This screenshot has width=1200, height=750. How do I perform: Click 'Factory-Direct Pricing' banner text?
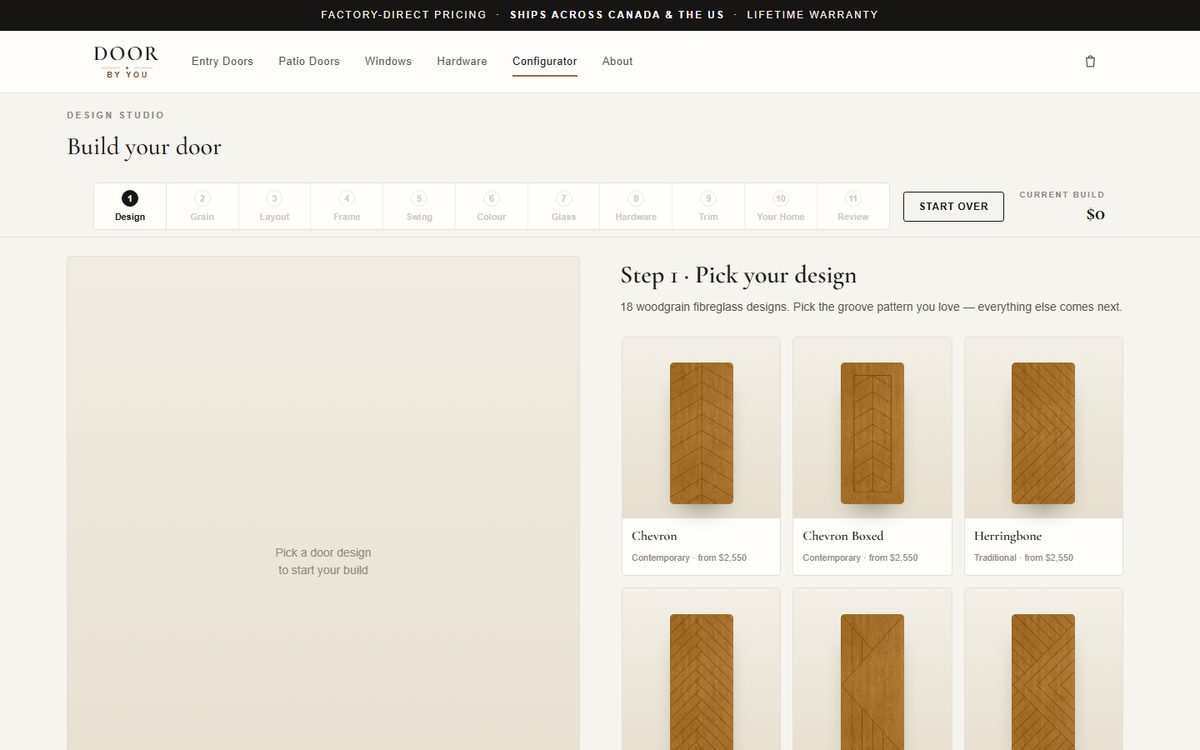click(x=404, y=15)
